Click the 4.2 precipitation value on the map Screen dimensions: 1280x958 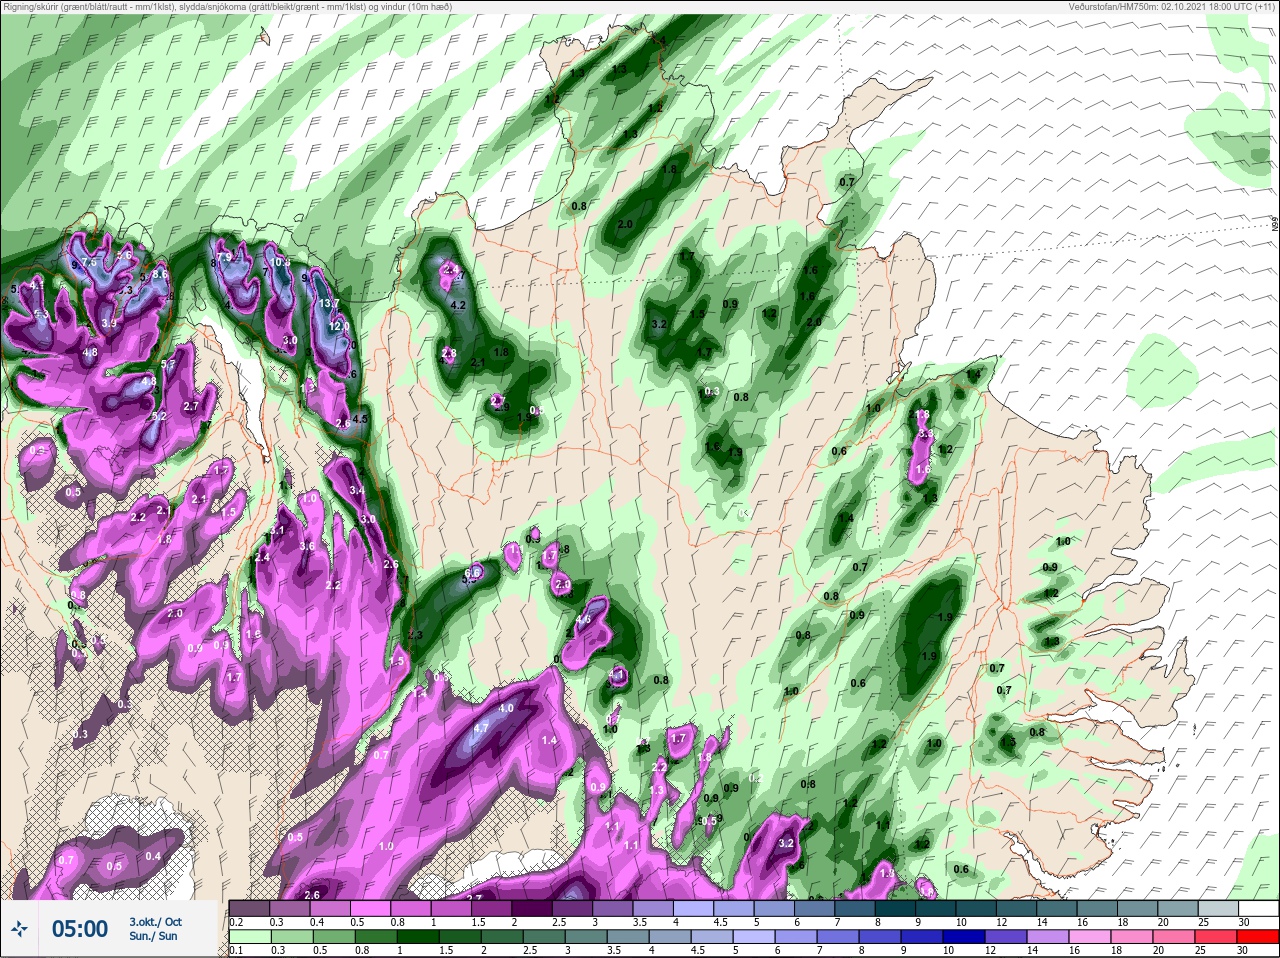459,305
